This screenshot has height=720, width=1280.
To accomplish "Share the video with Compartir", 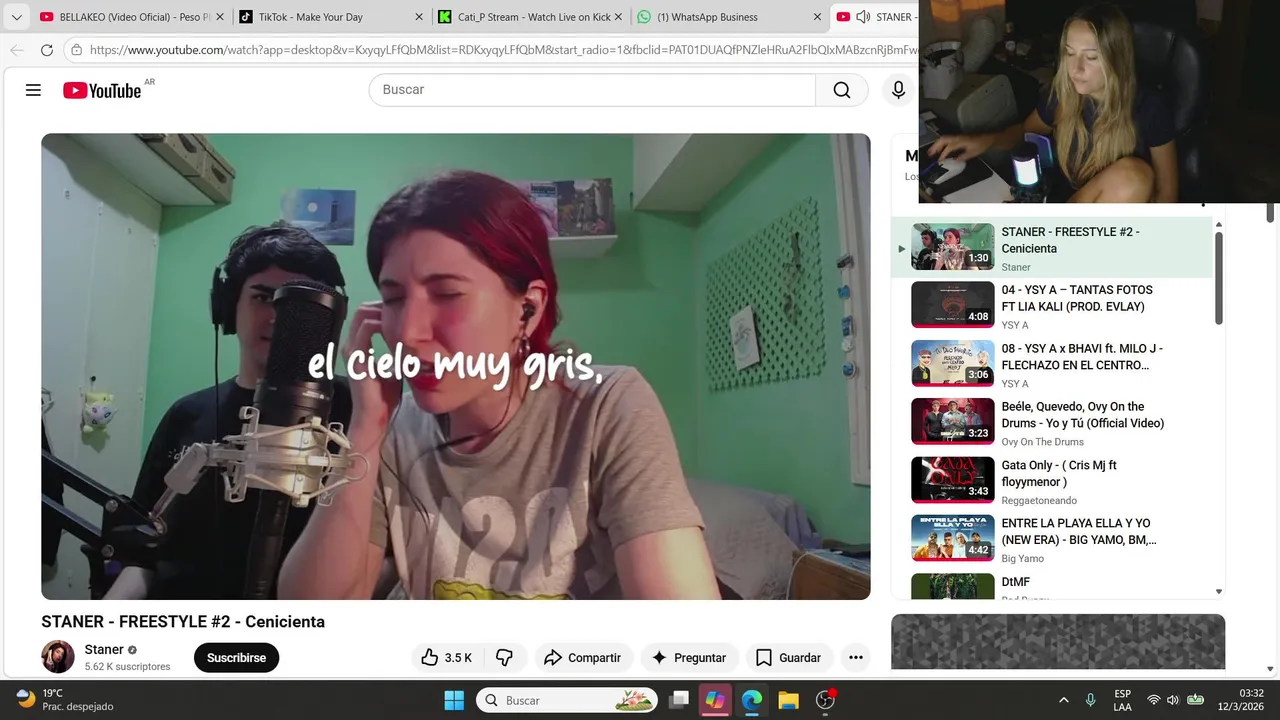I will pos(583,657).
